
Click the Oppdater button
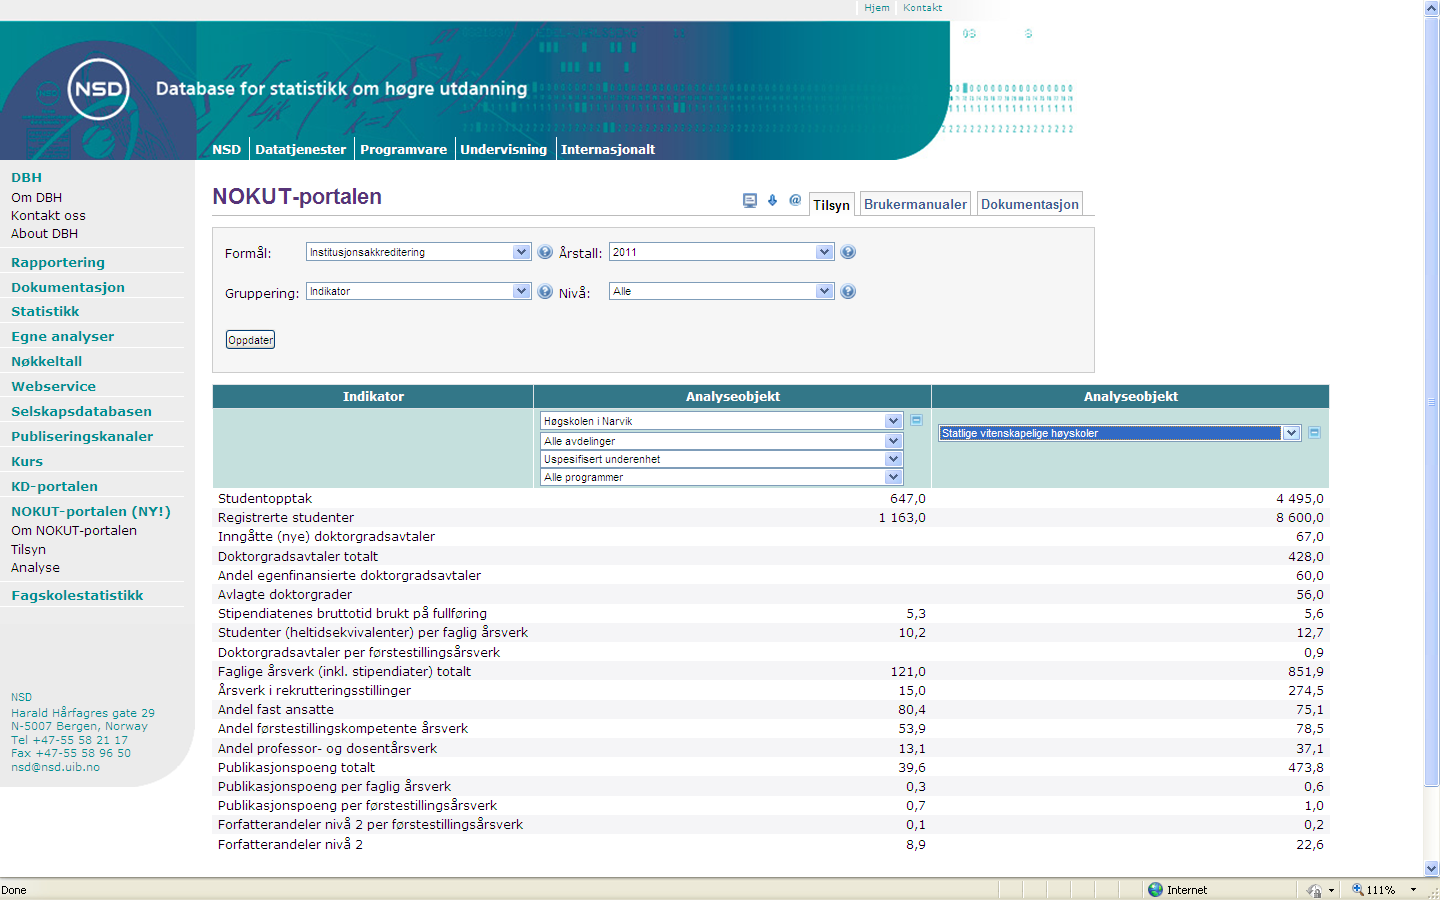[x=250, y=340]
